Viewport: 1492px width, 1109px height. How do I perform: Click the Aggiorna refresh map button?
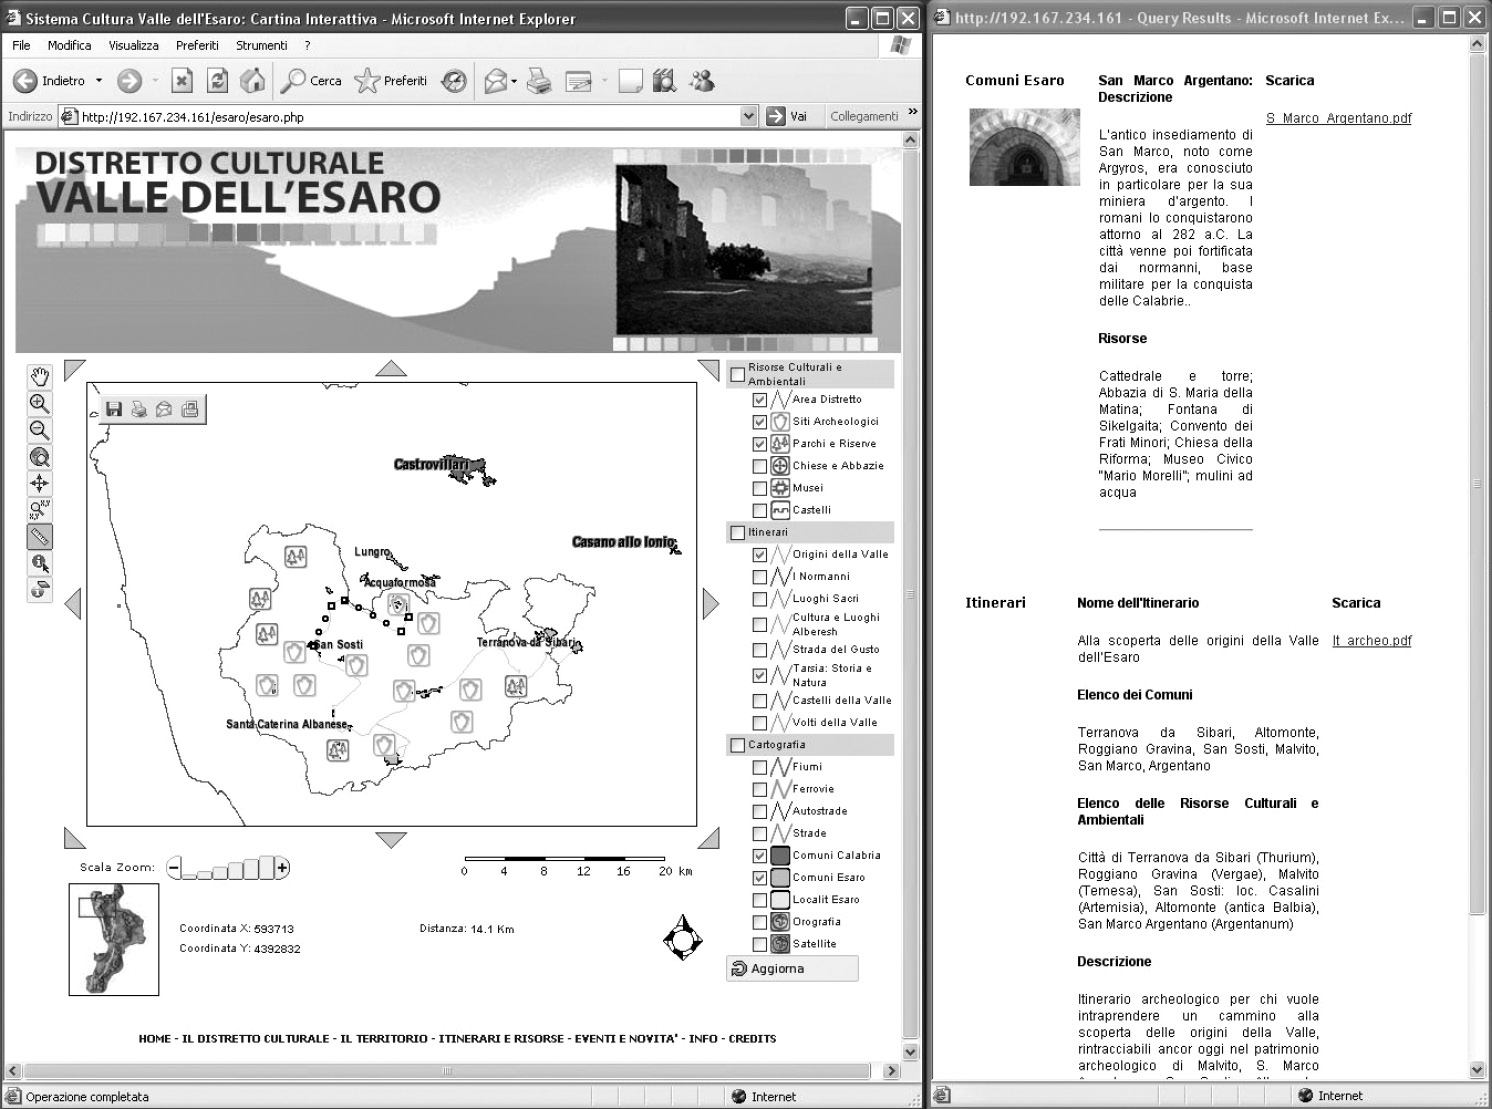coord(792,969)
